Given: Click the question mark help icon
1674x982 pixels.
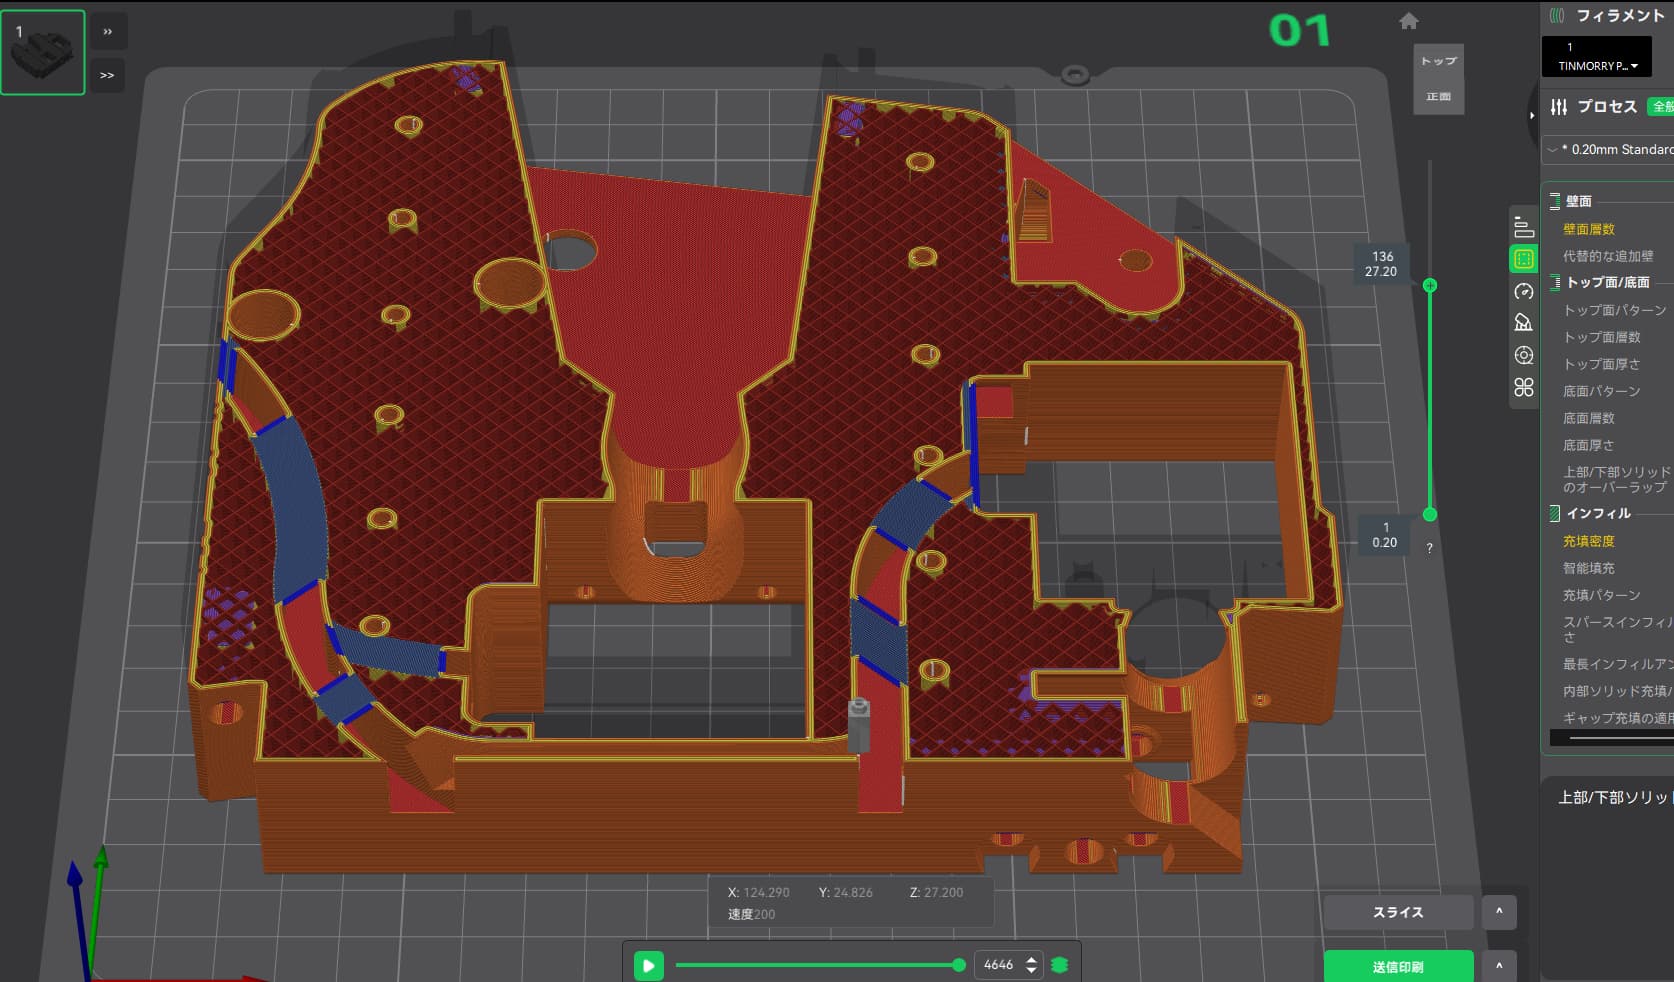Looking at the screenshot, I should click(x=1429, y=548).
